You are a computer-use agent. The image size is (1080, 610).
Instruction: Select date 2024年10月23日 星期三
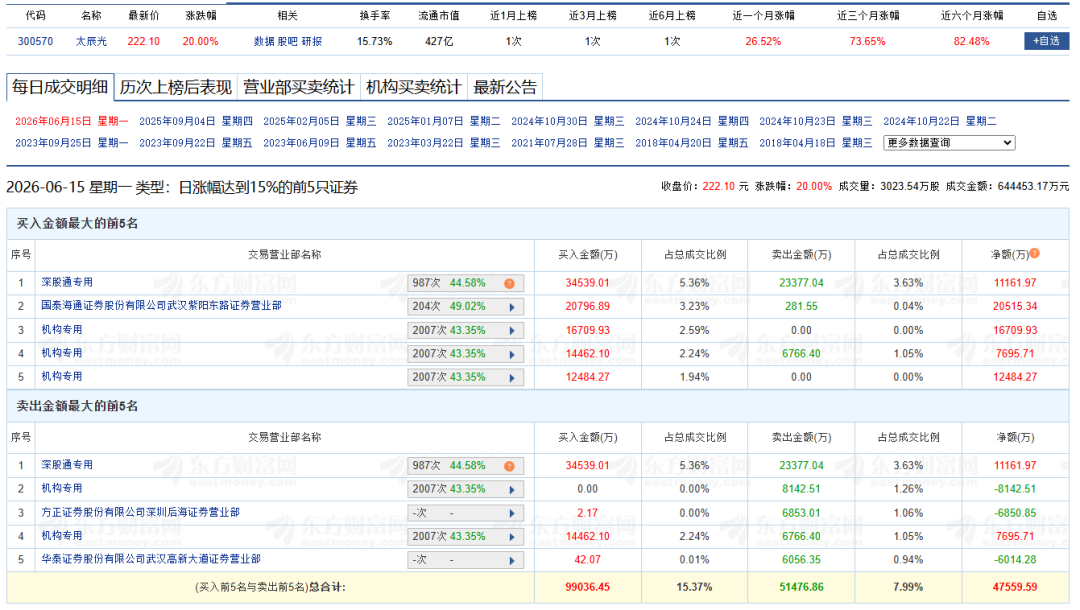click(x=816, y=121)
